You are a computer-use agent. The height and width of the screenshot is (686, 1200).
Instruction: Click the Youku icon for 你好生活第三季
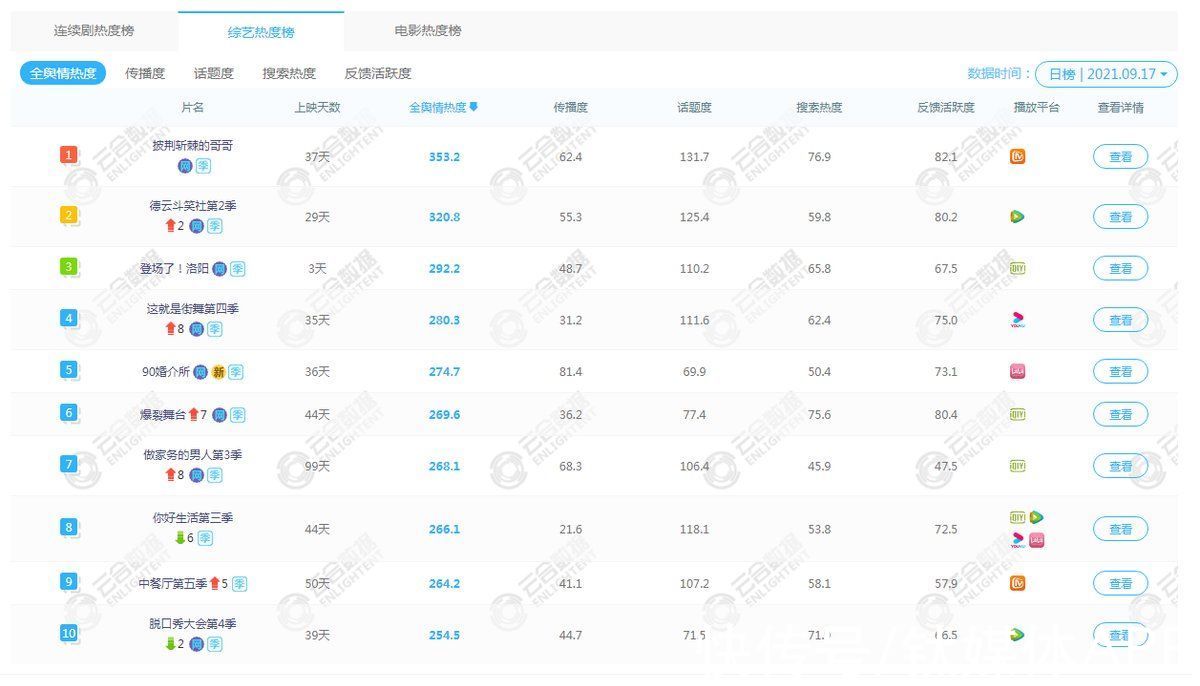(1017, 541)
